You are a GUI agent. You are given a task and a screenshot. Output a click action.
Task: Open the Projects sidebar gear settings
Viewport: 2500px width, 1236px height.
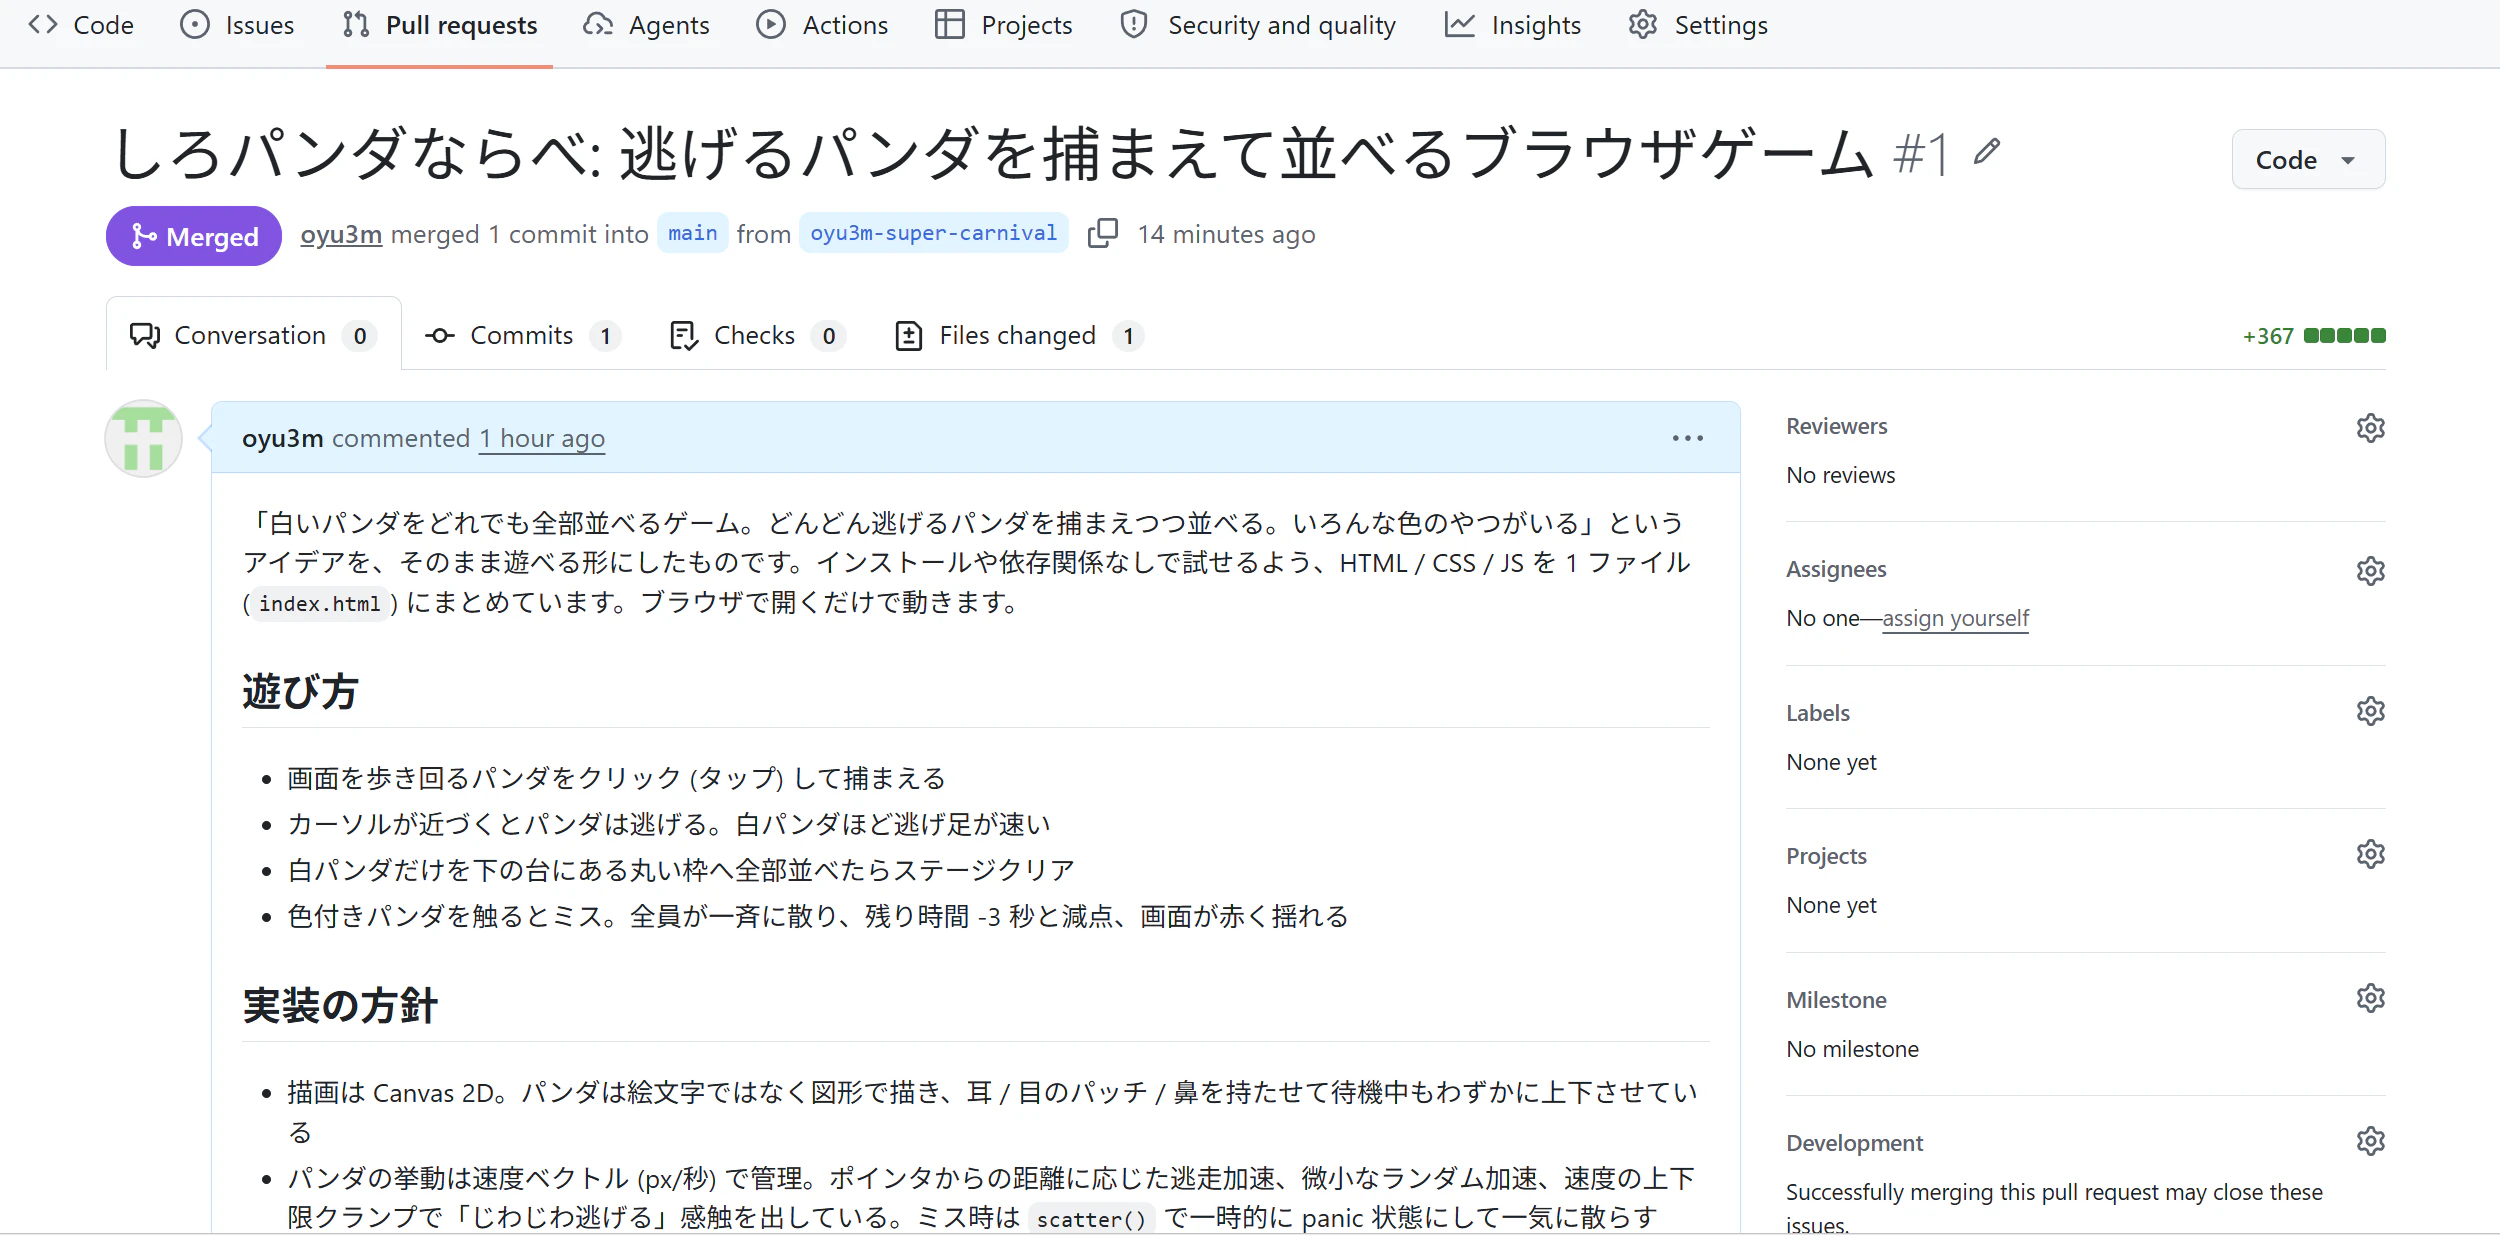2370,854
